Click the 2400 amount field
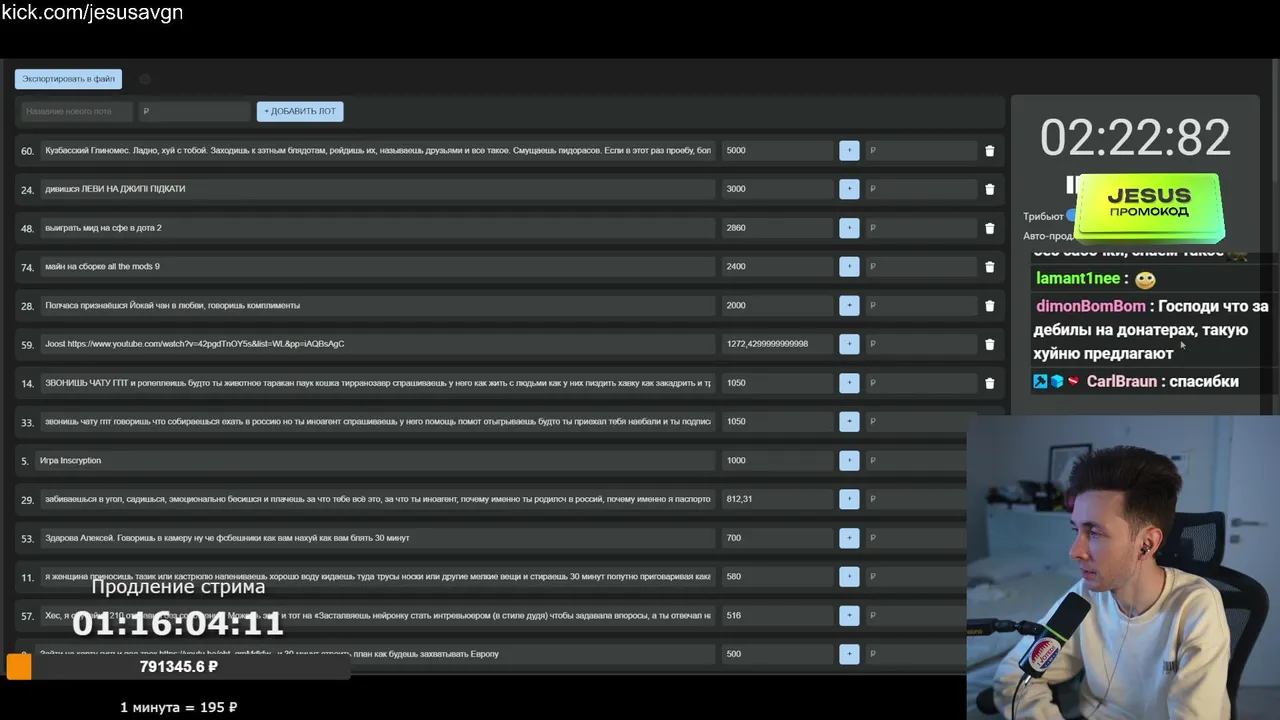 (778, 266)
